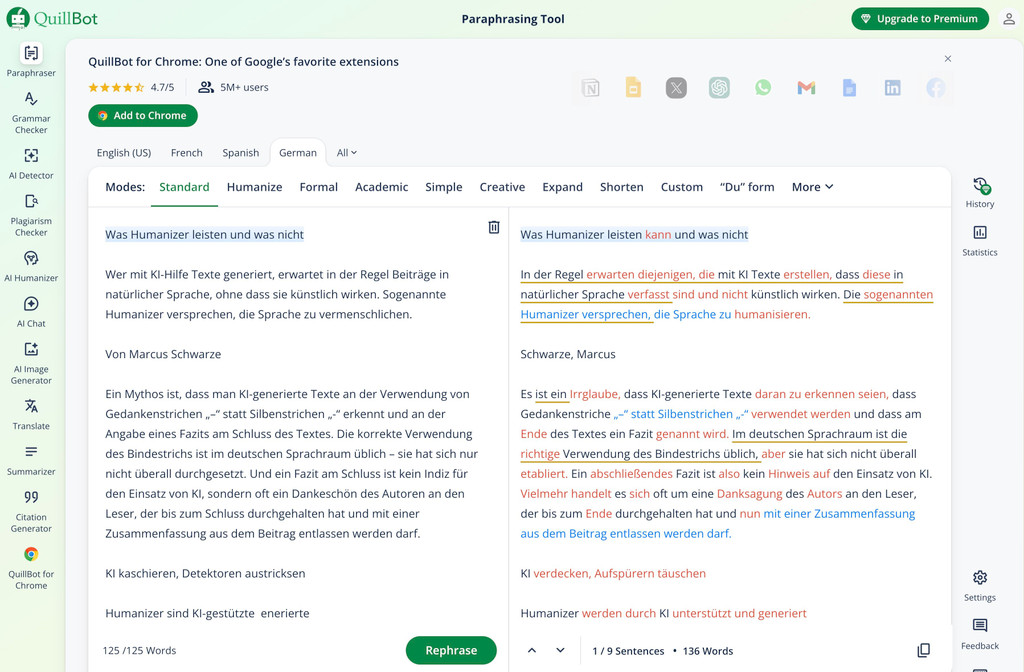Click the Rephrase button
This screenshot has height=672, width=1024.
tap(451, 650)
